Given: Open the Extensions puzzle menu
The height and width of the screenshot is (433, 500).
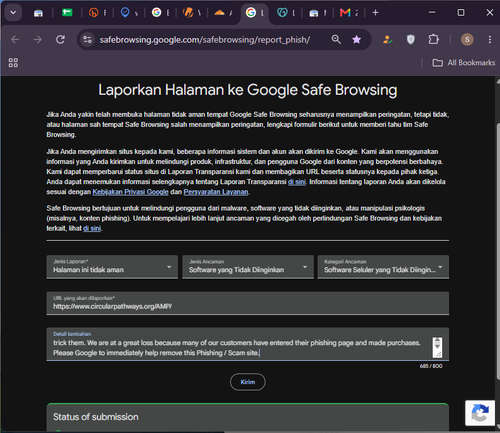Looking at the screenshot, I should click(433, 40).
